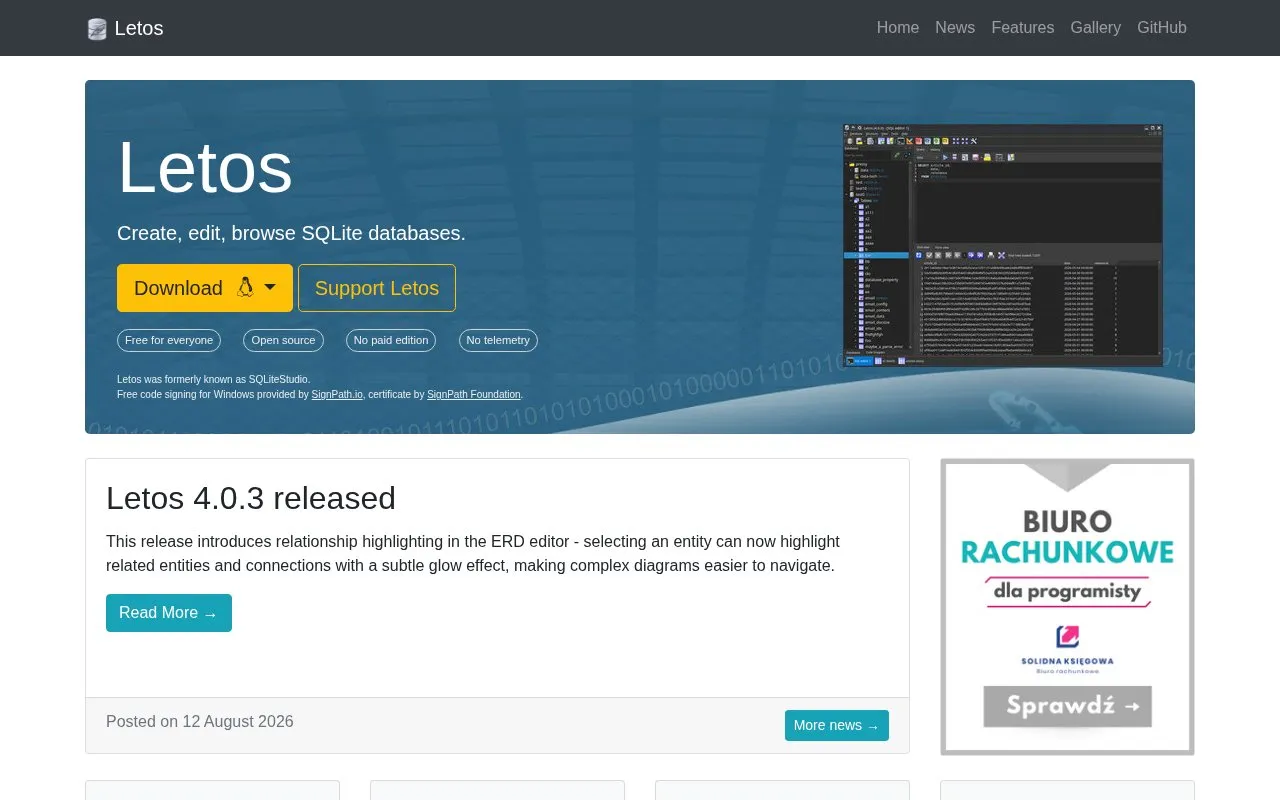Go to the Home nav item

coord(898,28)
